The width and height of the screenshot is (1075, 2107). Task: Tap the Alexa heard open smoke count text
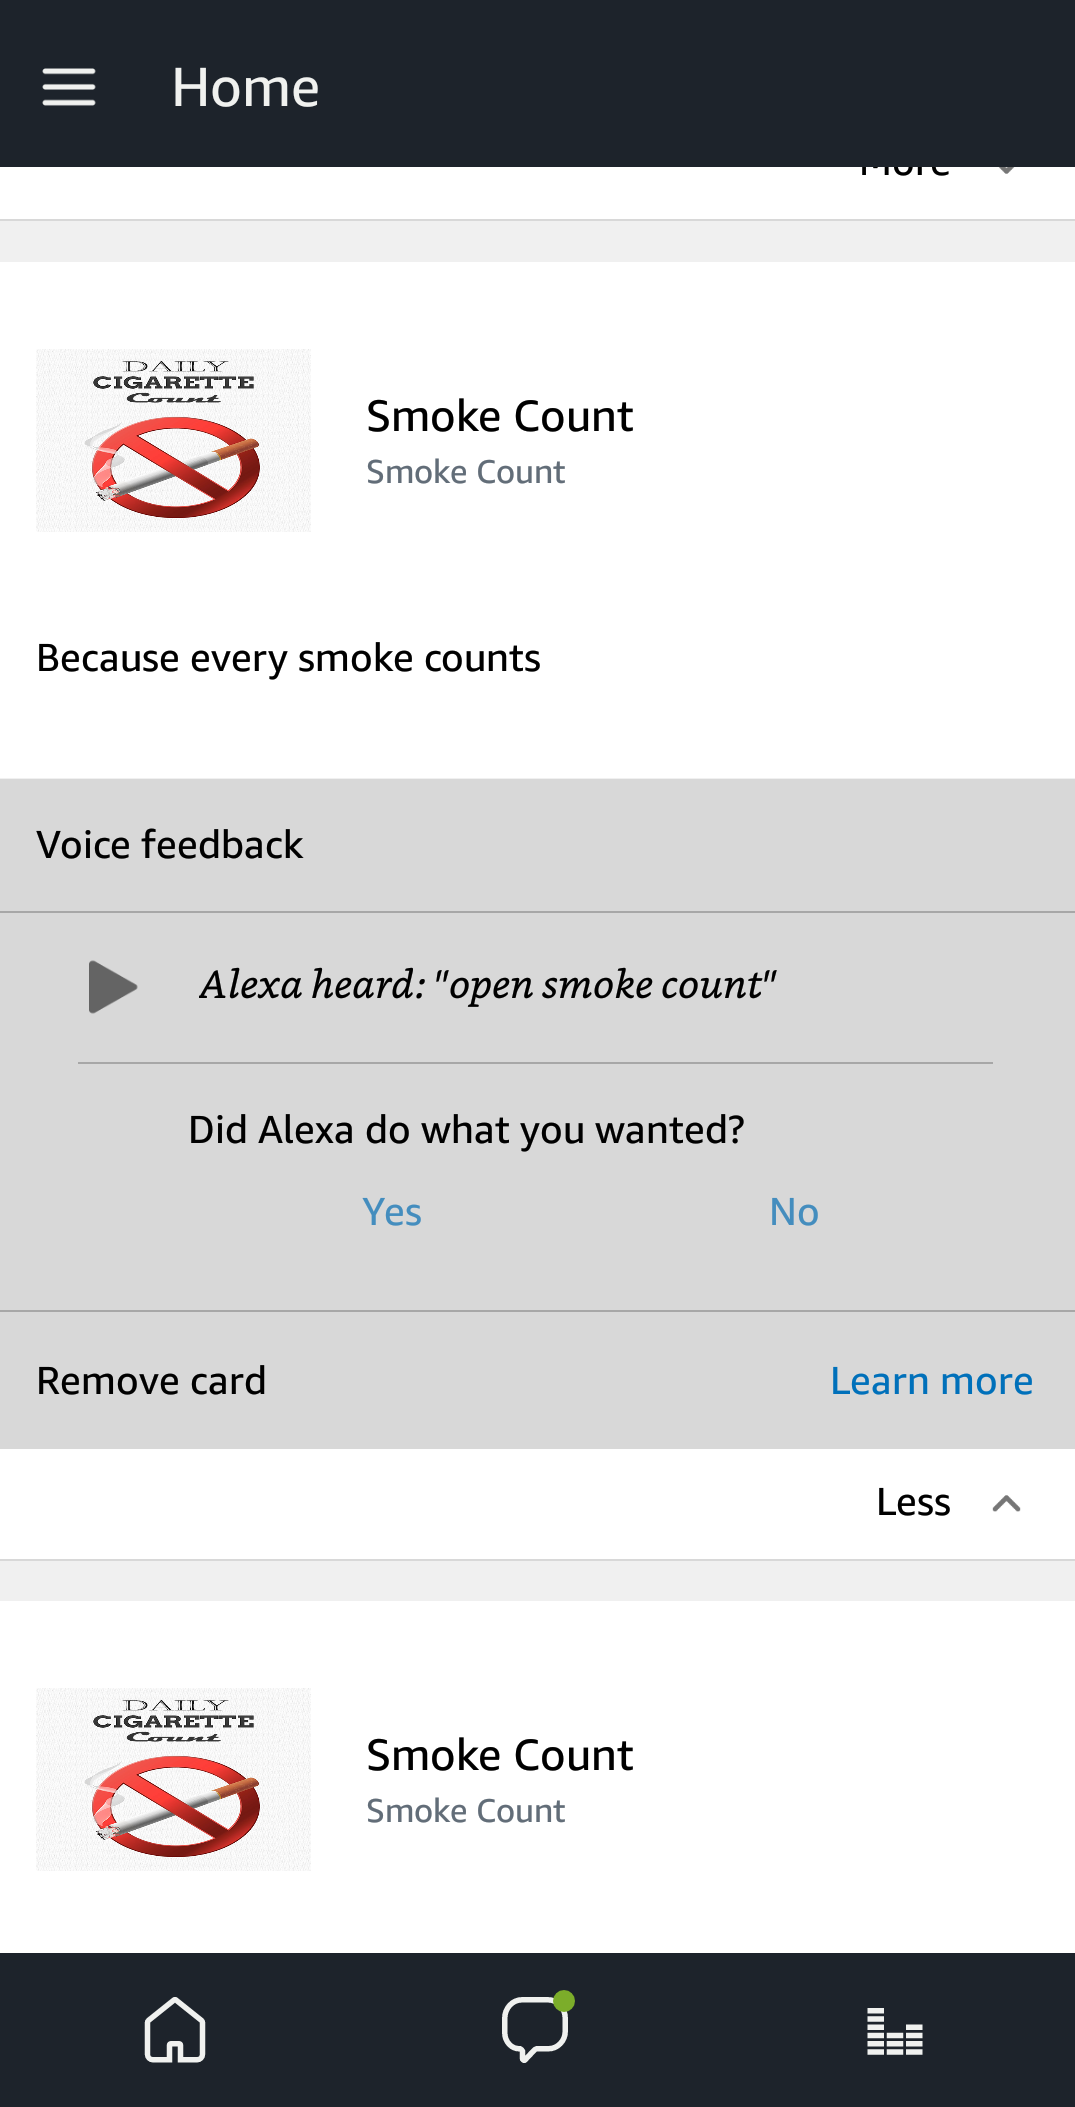489,985
